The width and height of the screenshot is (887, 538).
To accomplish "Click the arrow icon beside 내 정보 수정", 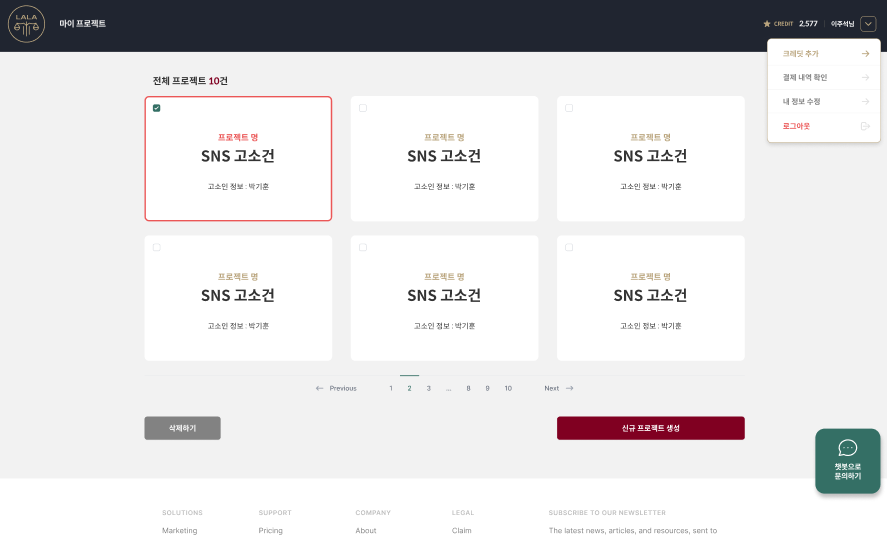I will [865, 101].
